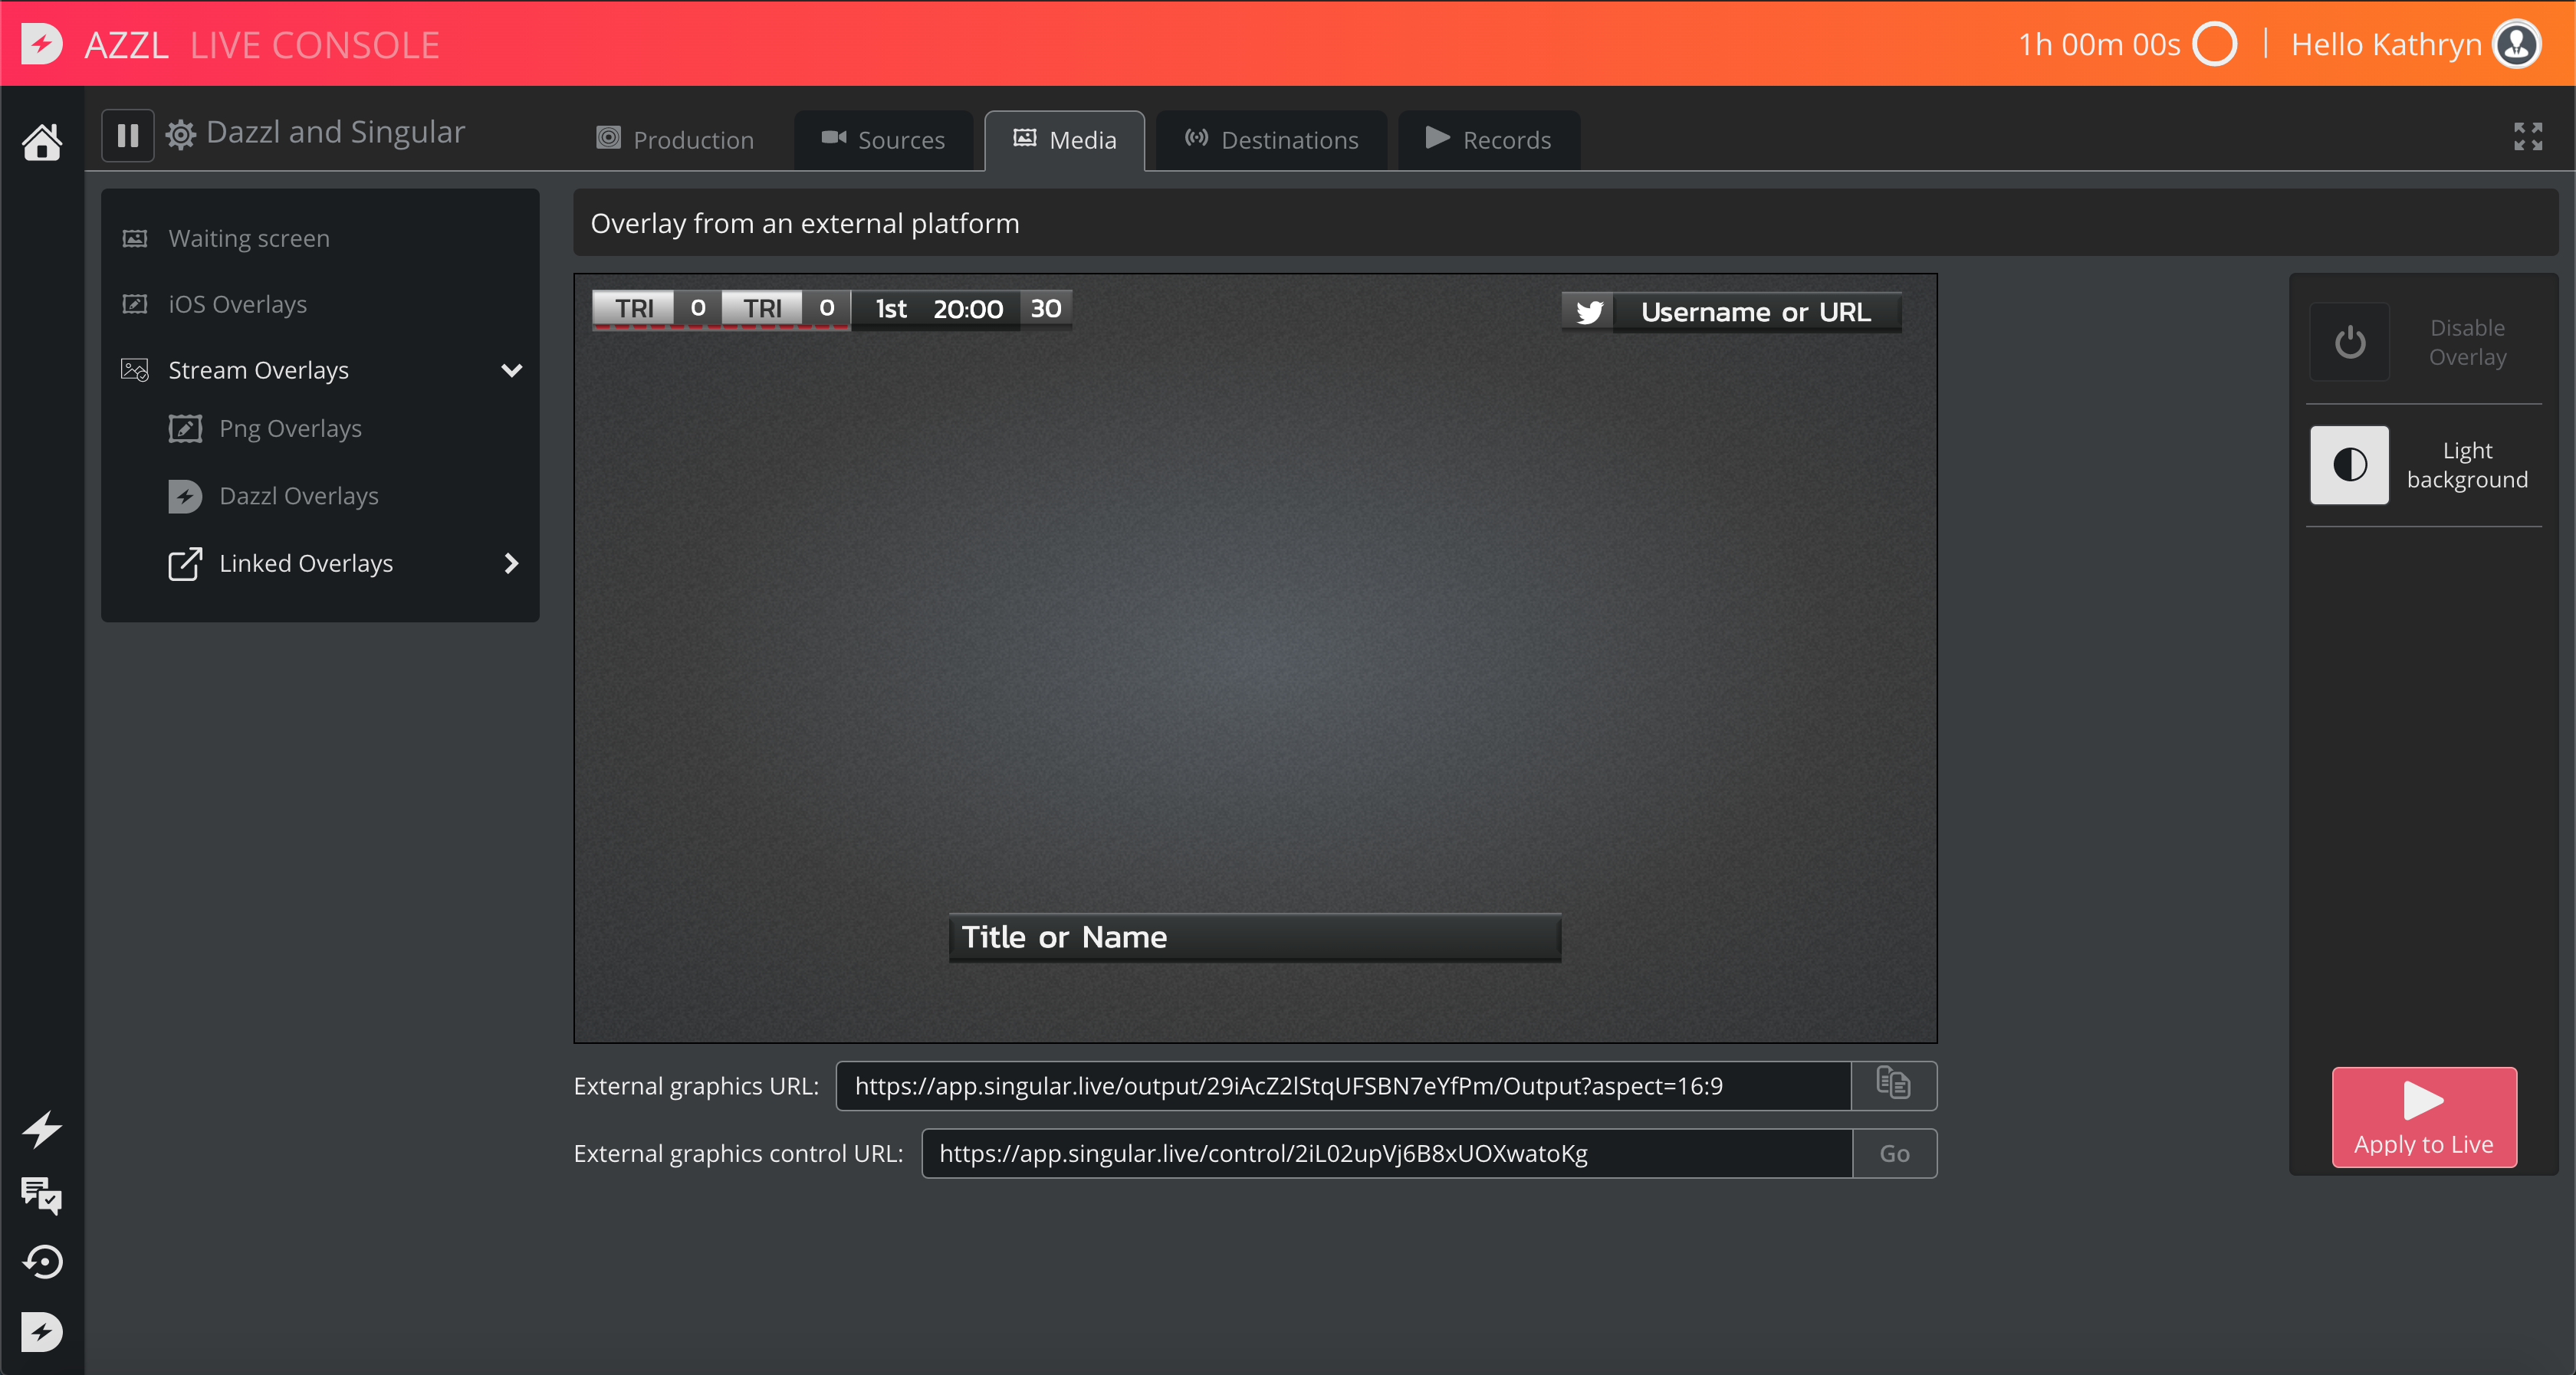Go to Home via the sidebar house icon
This screenshot has height=1375, width=2576.
pyautogui.click(x=42, y=142)
